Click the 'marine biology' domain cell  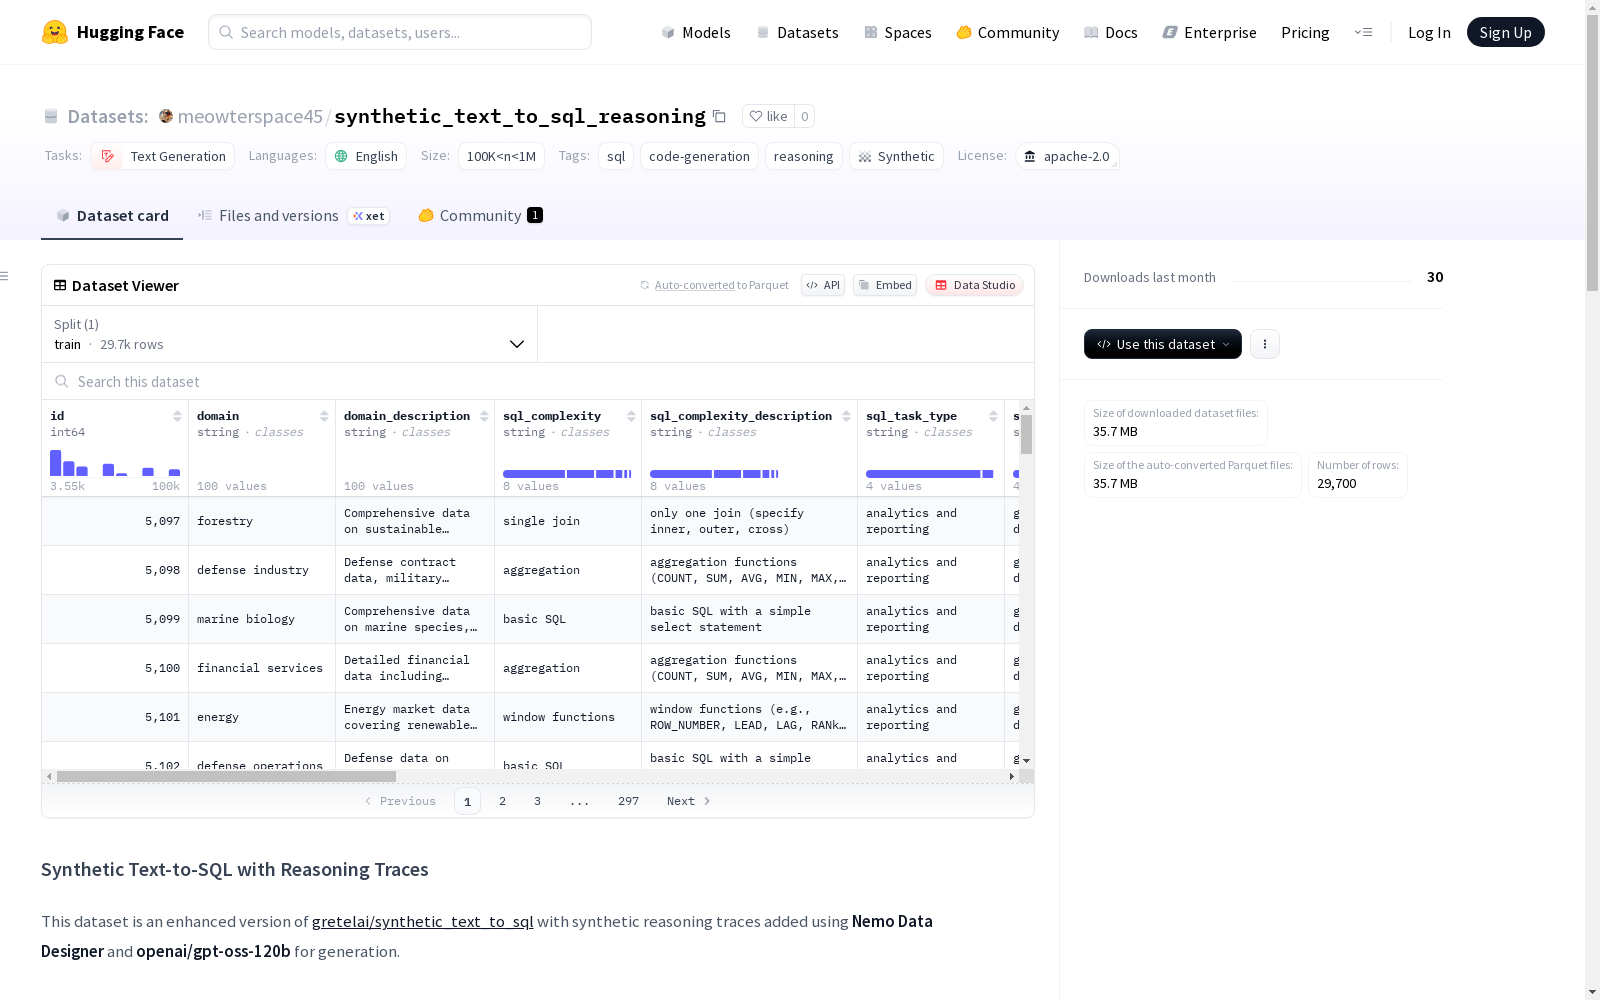[x=262, y=619]
